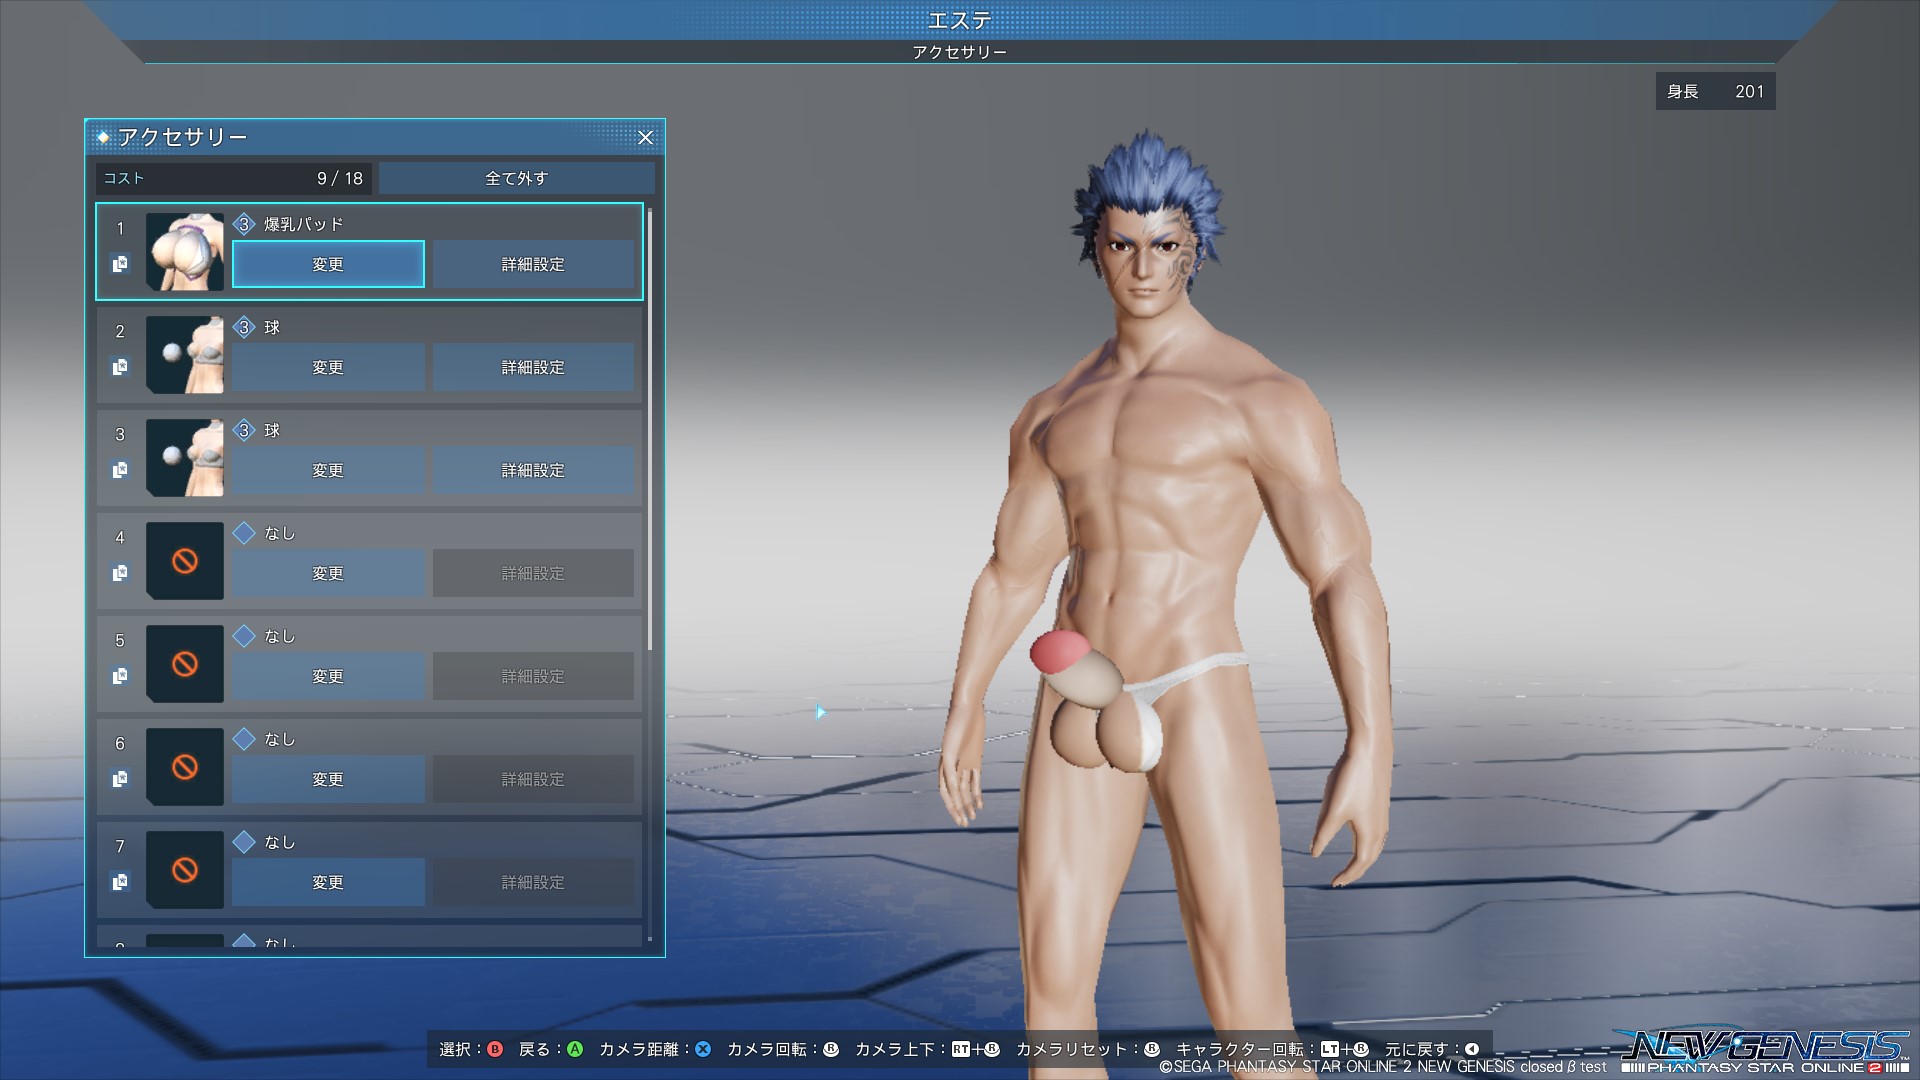Click the empty-slot icon in slot 7
This screenshot has height=1080, width=1920.
(x=185, y=870)
